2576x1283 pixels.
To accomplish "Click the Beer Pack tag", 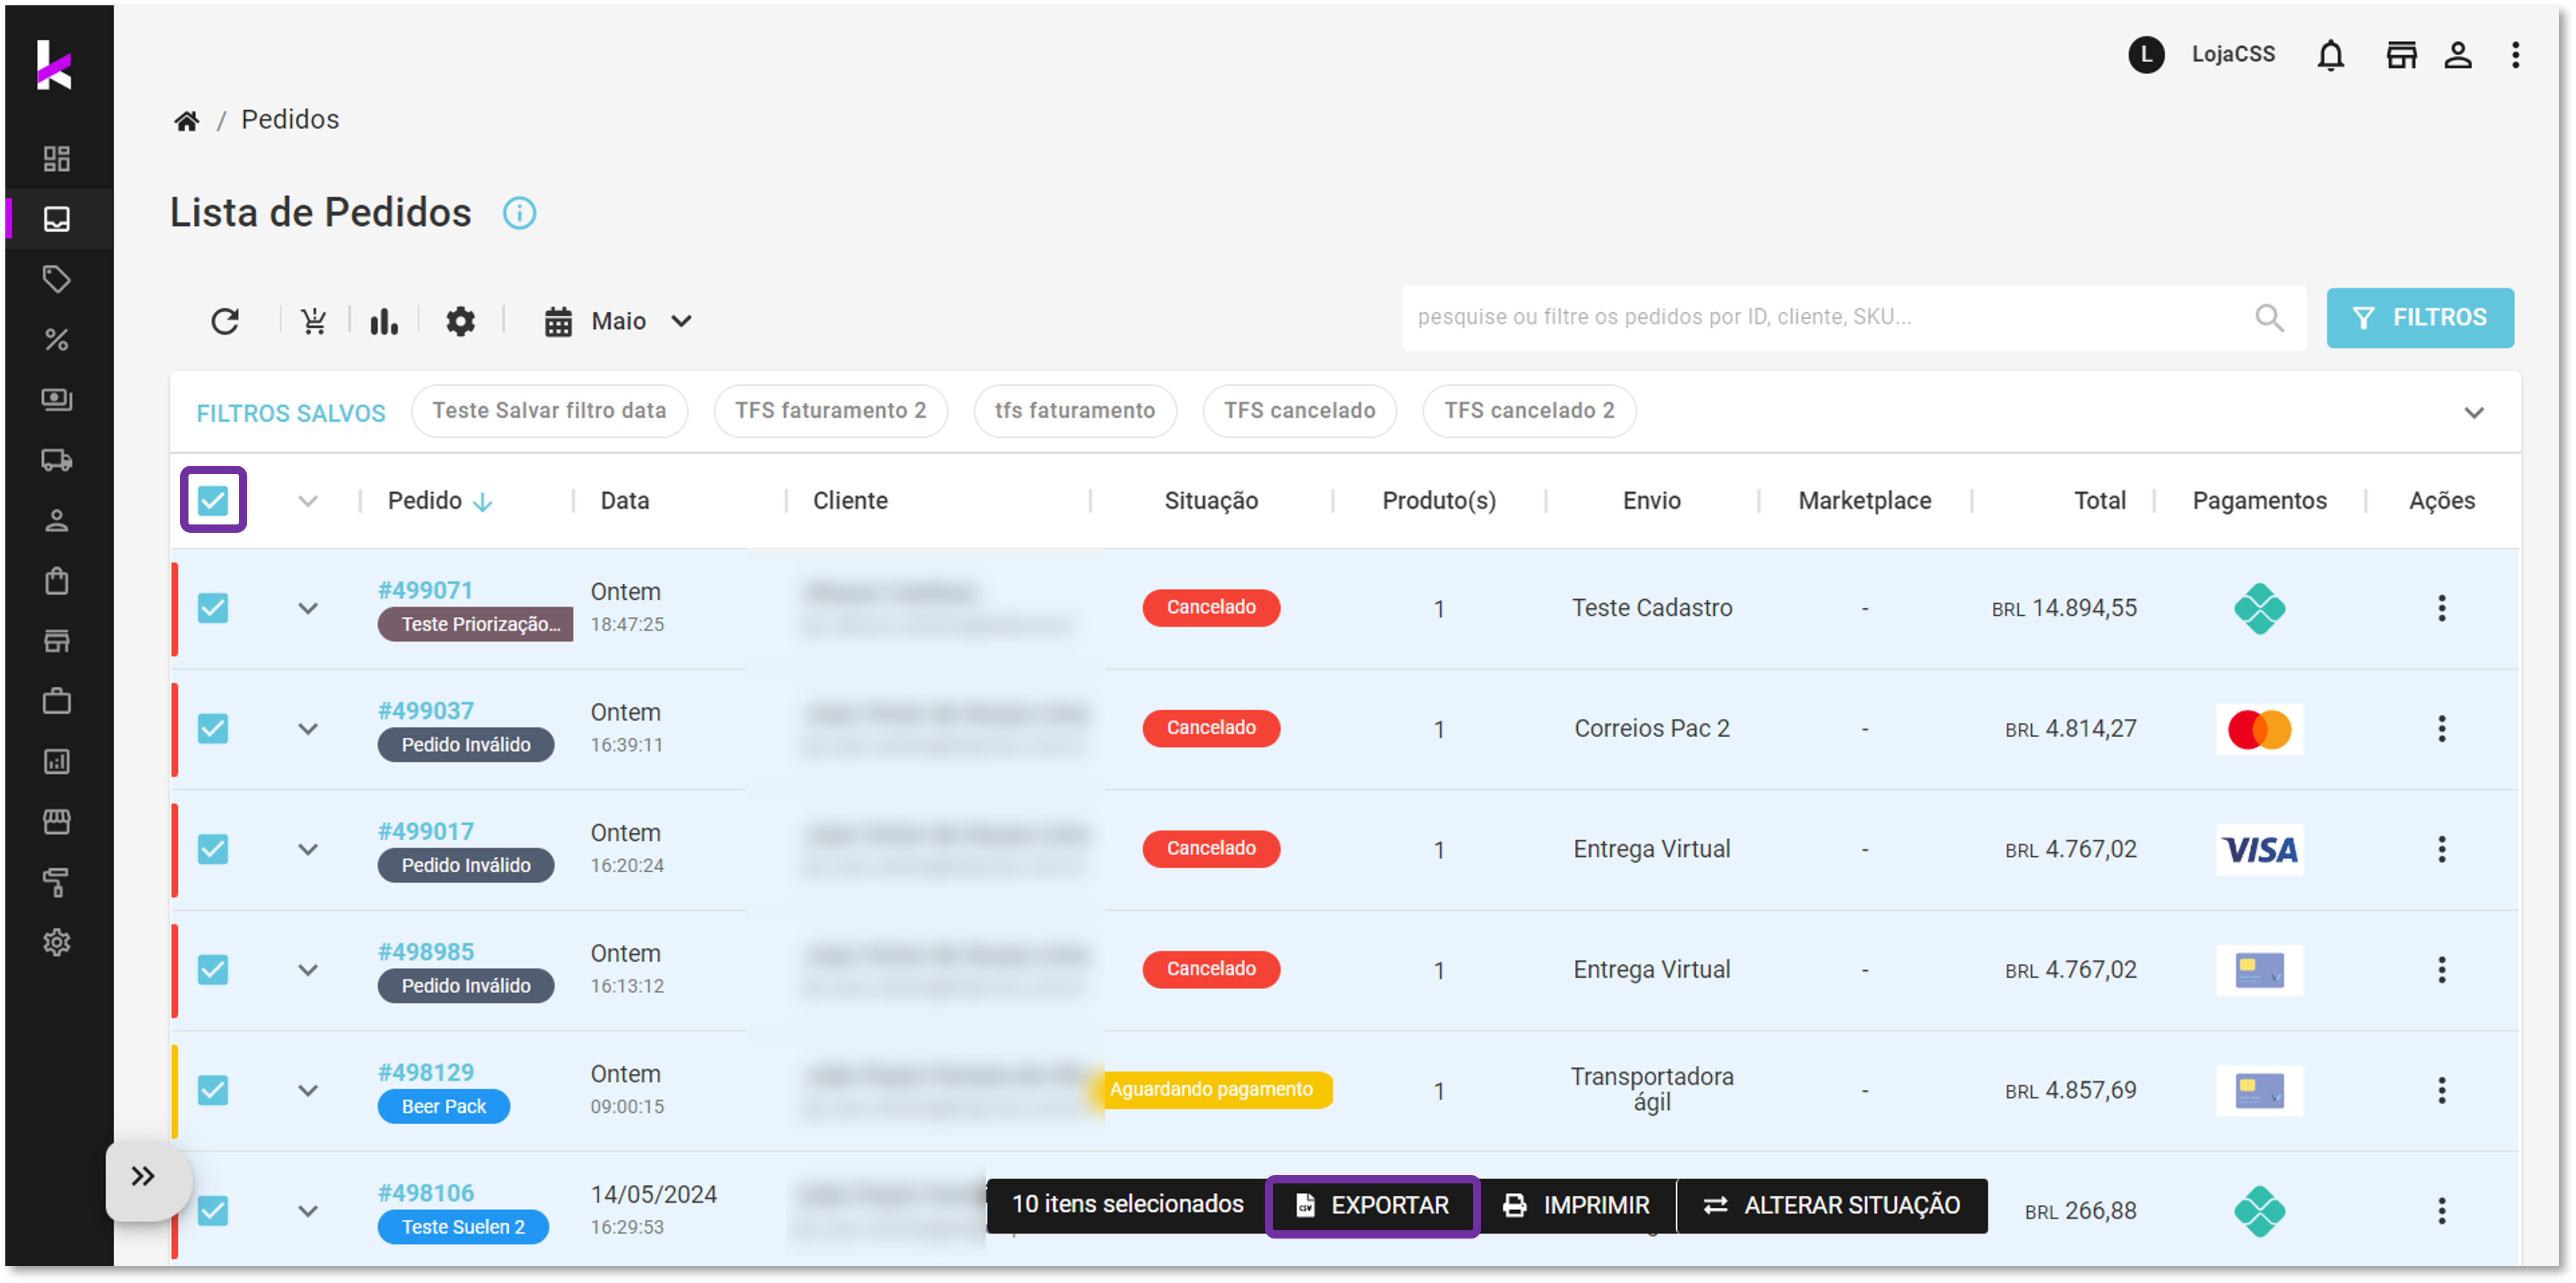I will [x=443, y=1107].
